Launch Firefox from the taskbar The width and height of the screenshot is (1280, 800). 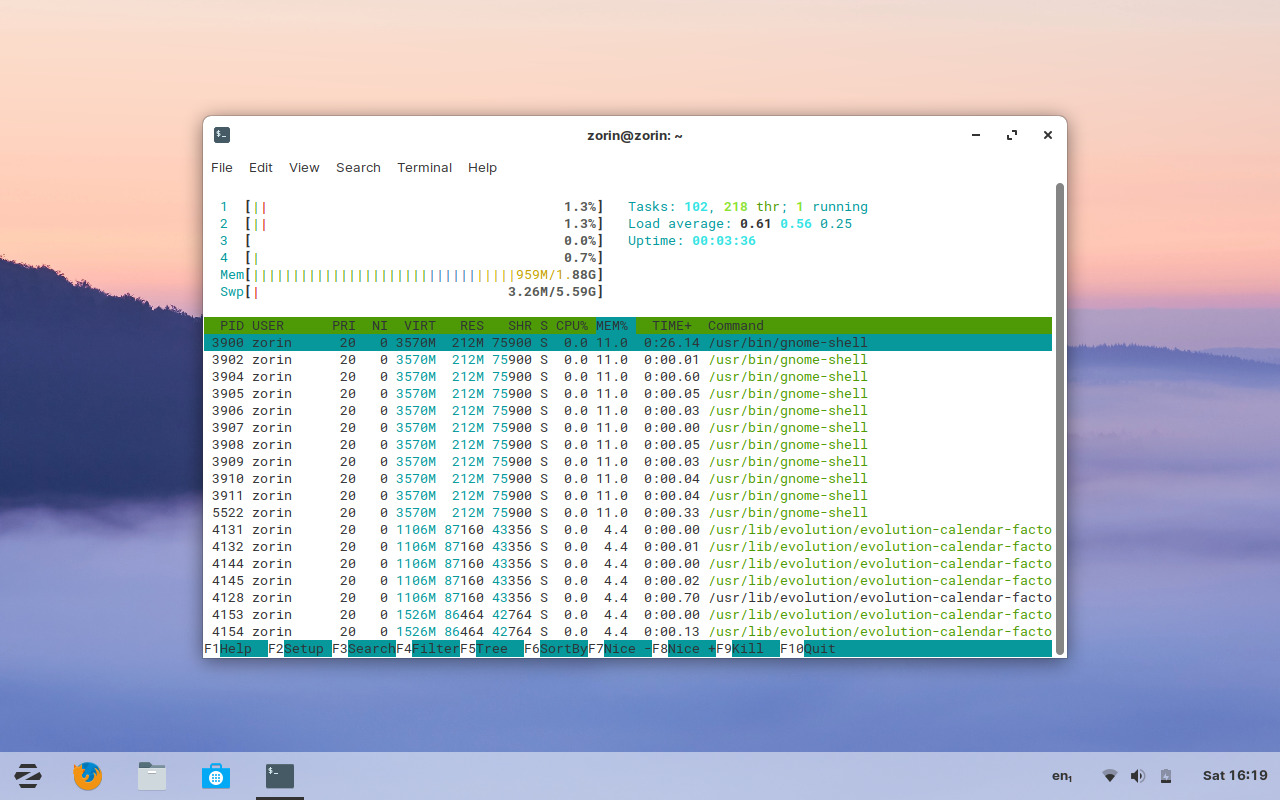pos(87,775)
